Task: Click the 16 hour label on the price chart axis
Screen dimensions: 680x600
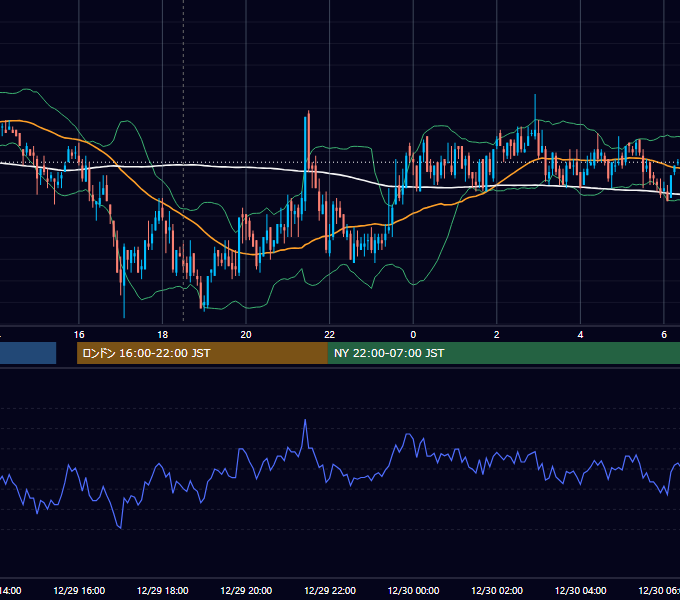Action: tap(79, 335)
